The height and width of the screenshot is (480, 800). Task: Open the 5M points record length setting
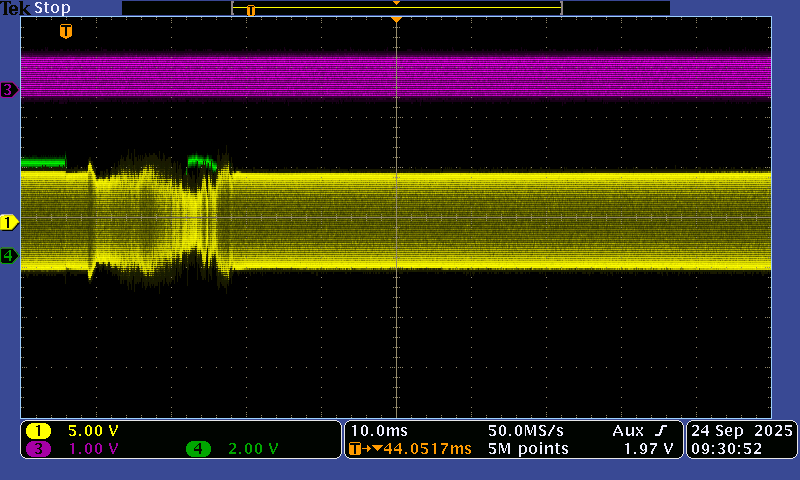point(528,449)
